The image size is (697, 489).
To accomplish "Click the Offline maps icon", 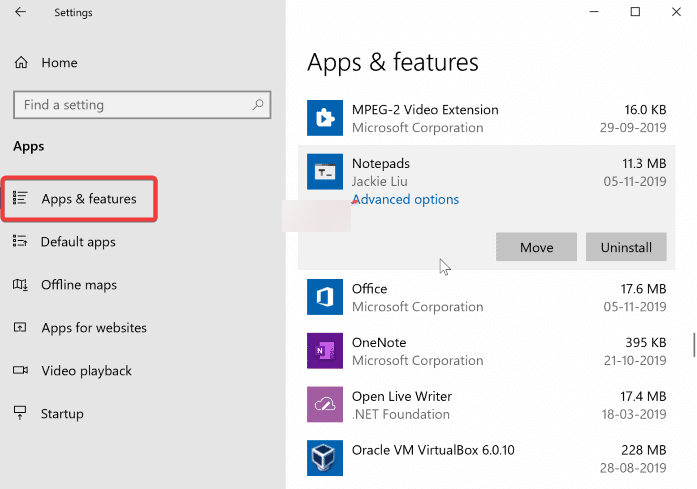I will click(x=20, y=285).
